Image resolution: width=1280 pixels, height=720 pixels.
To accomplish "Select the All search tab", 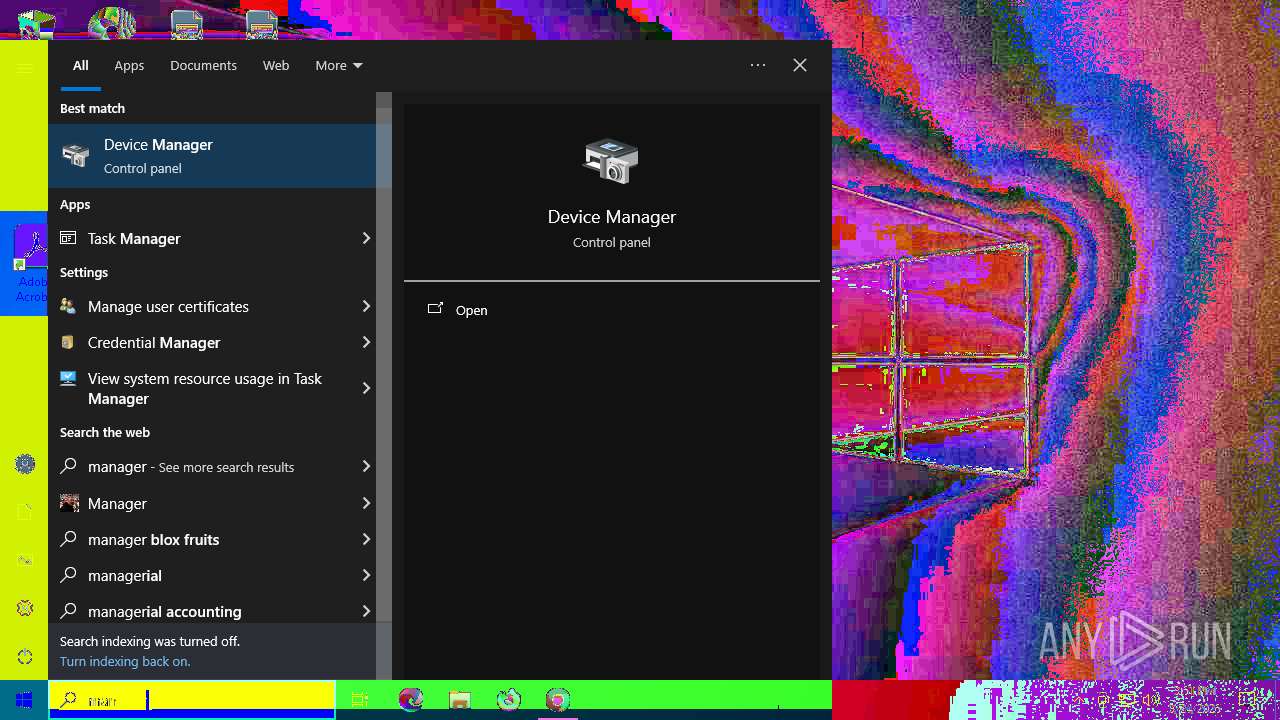I will (81, 65).
